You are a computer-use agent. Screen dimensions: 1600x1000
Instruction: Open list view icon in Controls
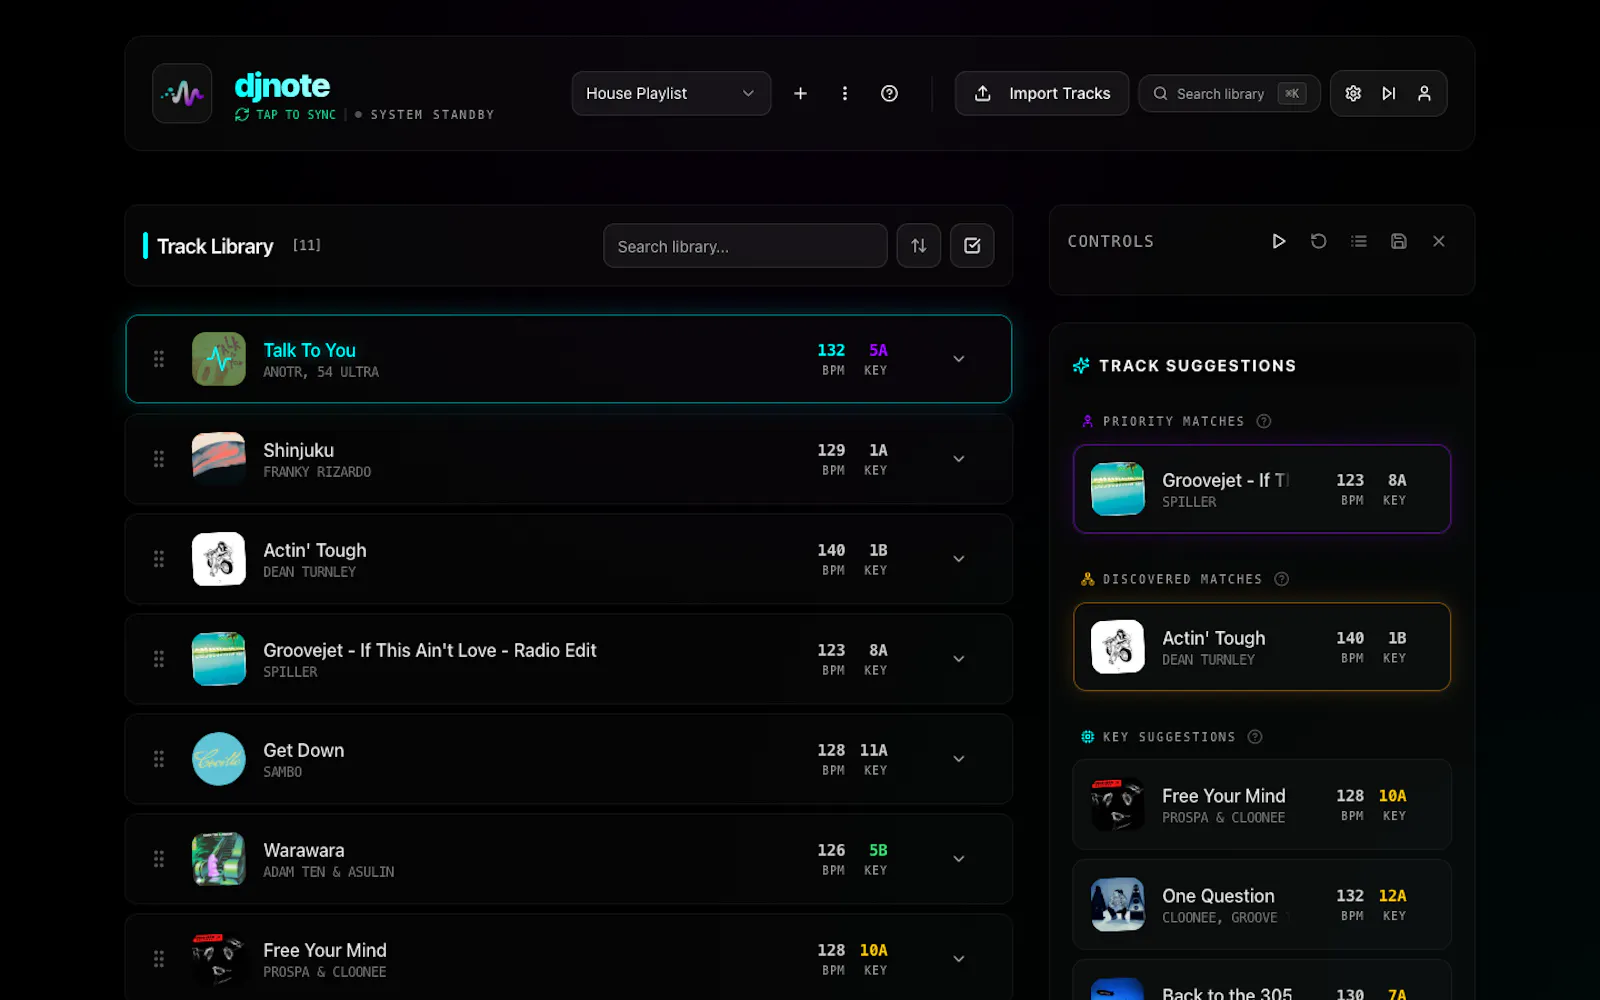1358,241
